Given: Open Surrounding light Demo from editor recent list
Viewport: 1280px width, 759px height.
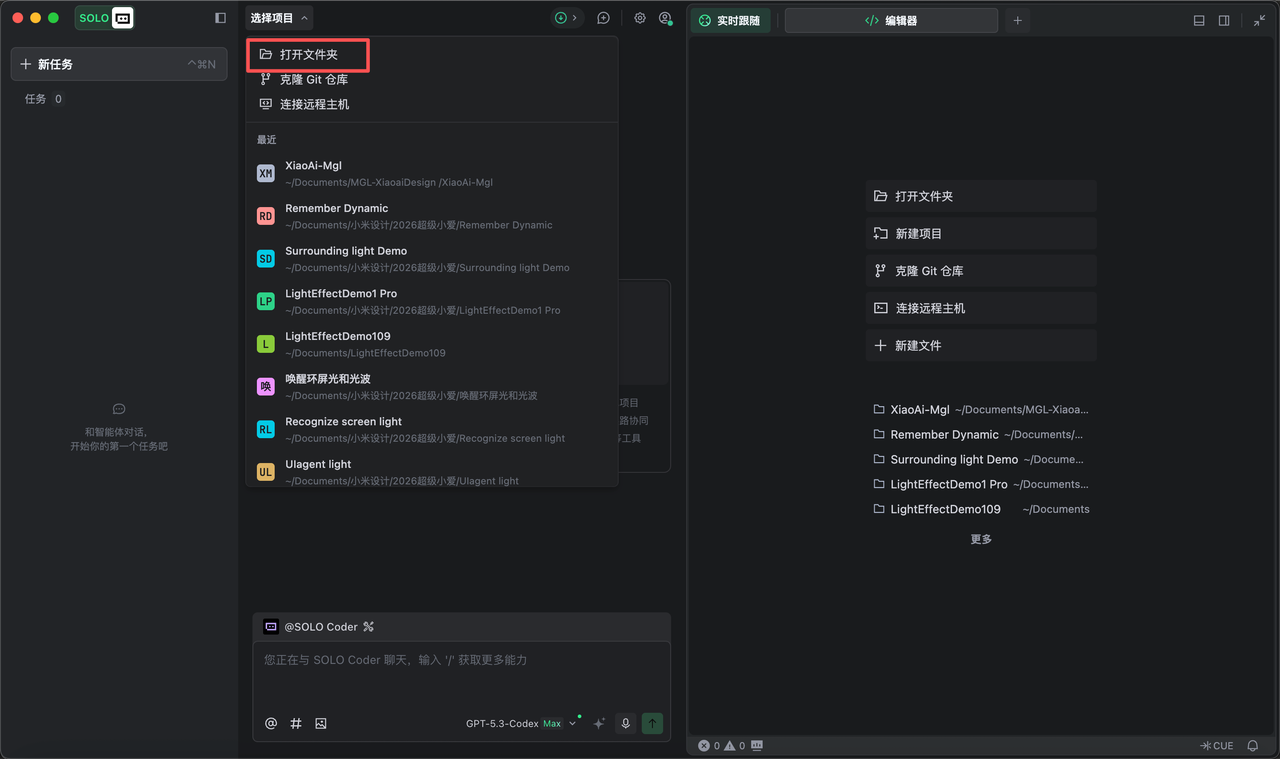Looking at the screenshot, I should point(981,459).
